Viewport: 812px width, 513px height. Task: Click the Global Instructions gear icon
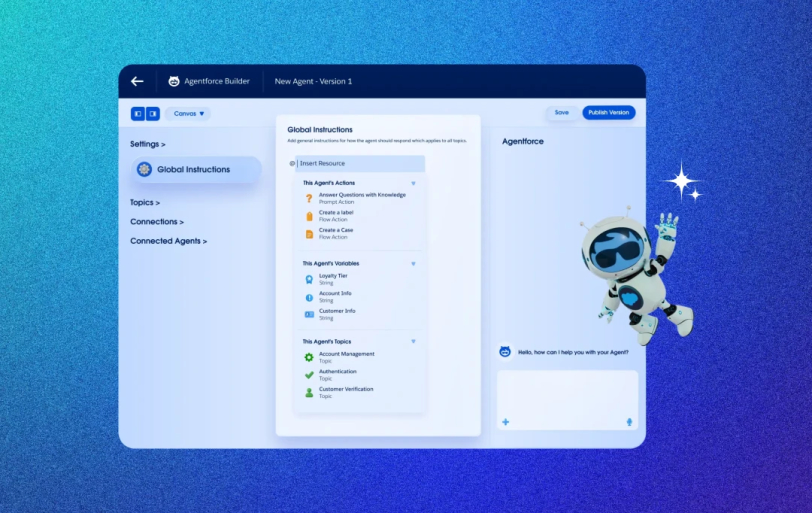click(x=144, y=169)
